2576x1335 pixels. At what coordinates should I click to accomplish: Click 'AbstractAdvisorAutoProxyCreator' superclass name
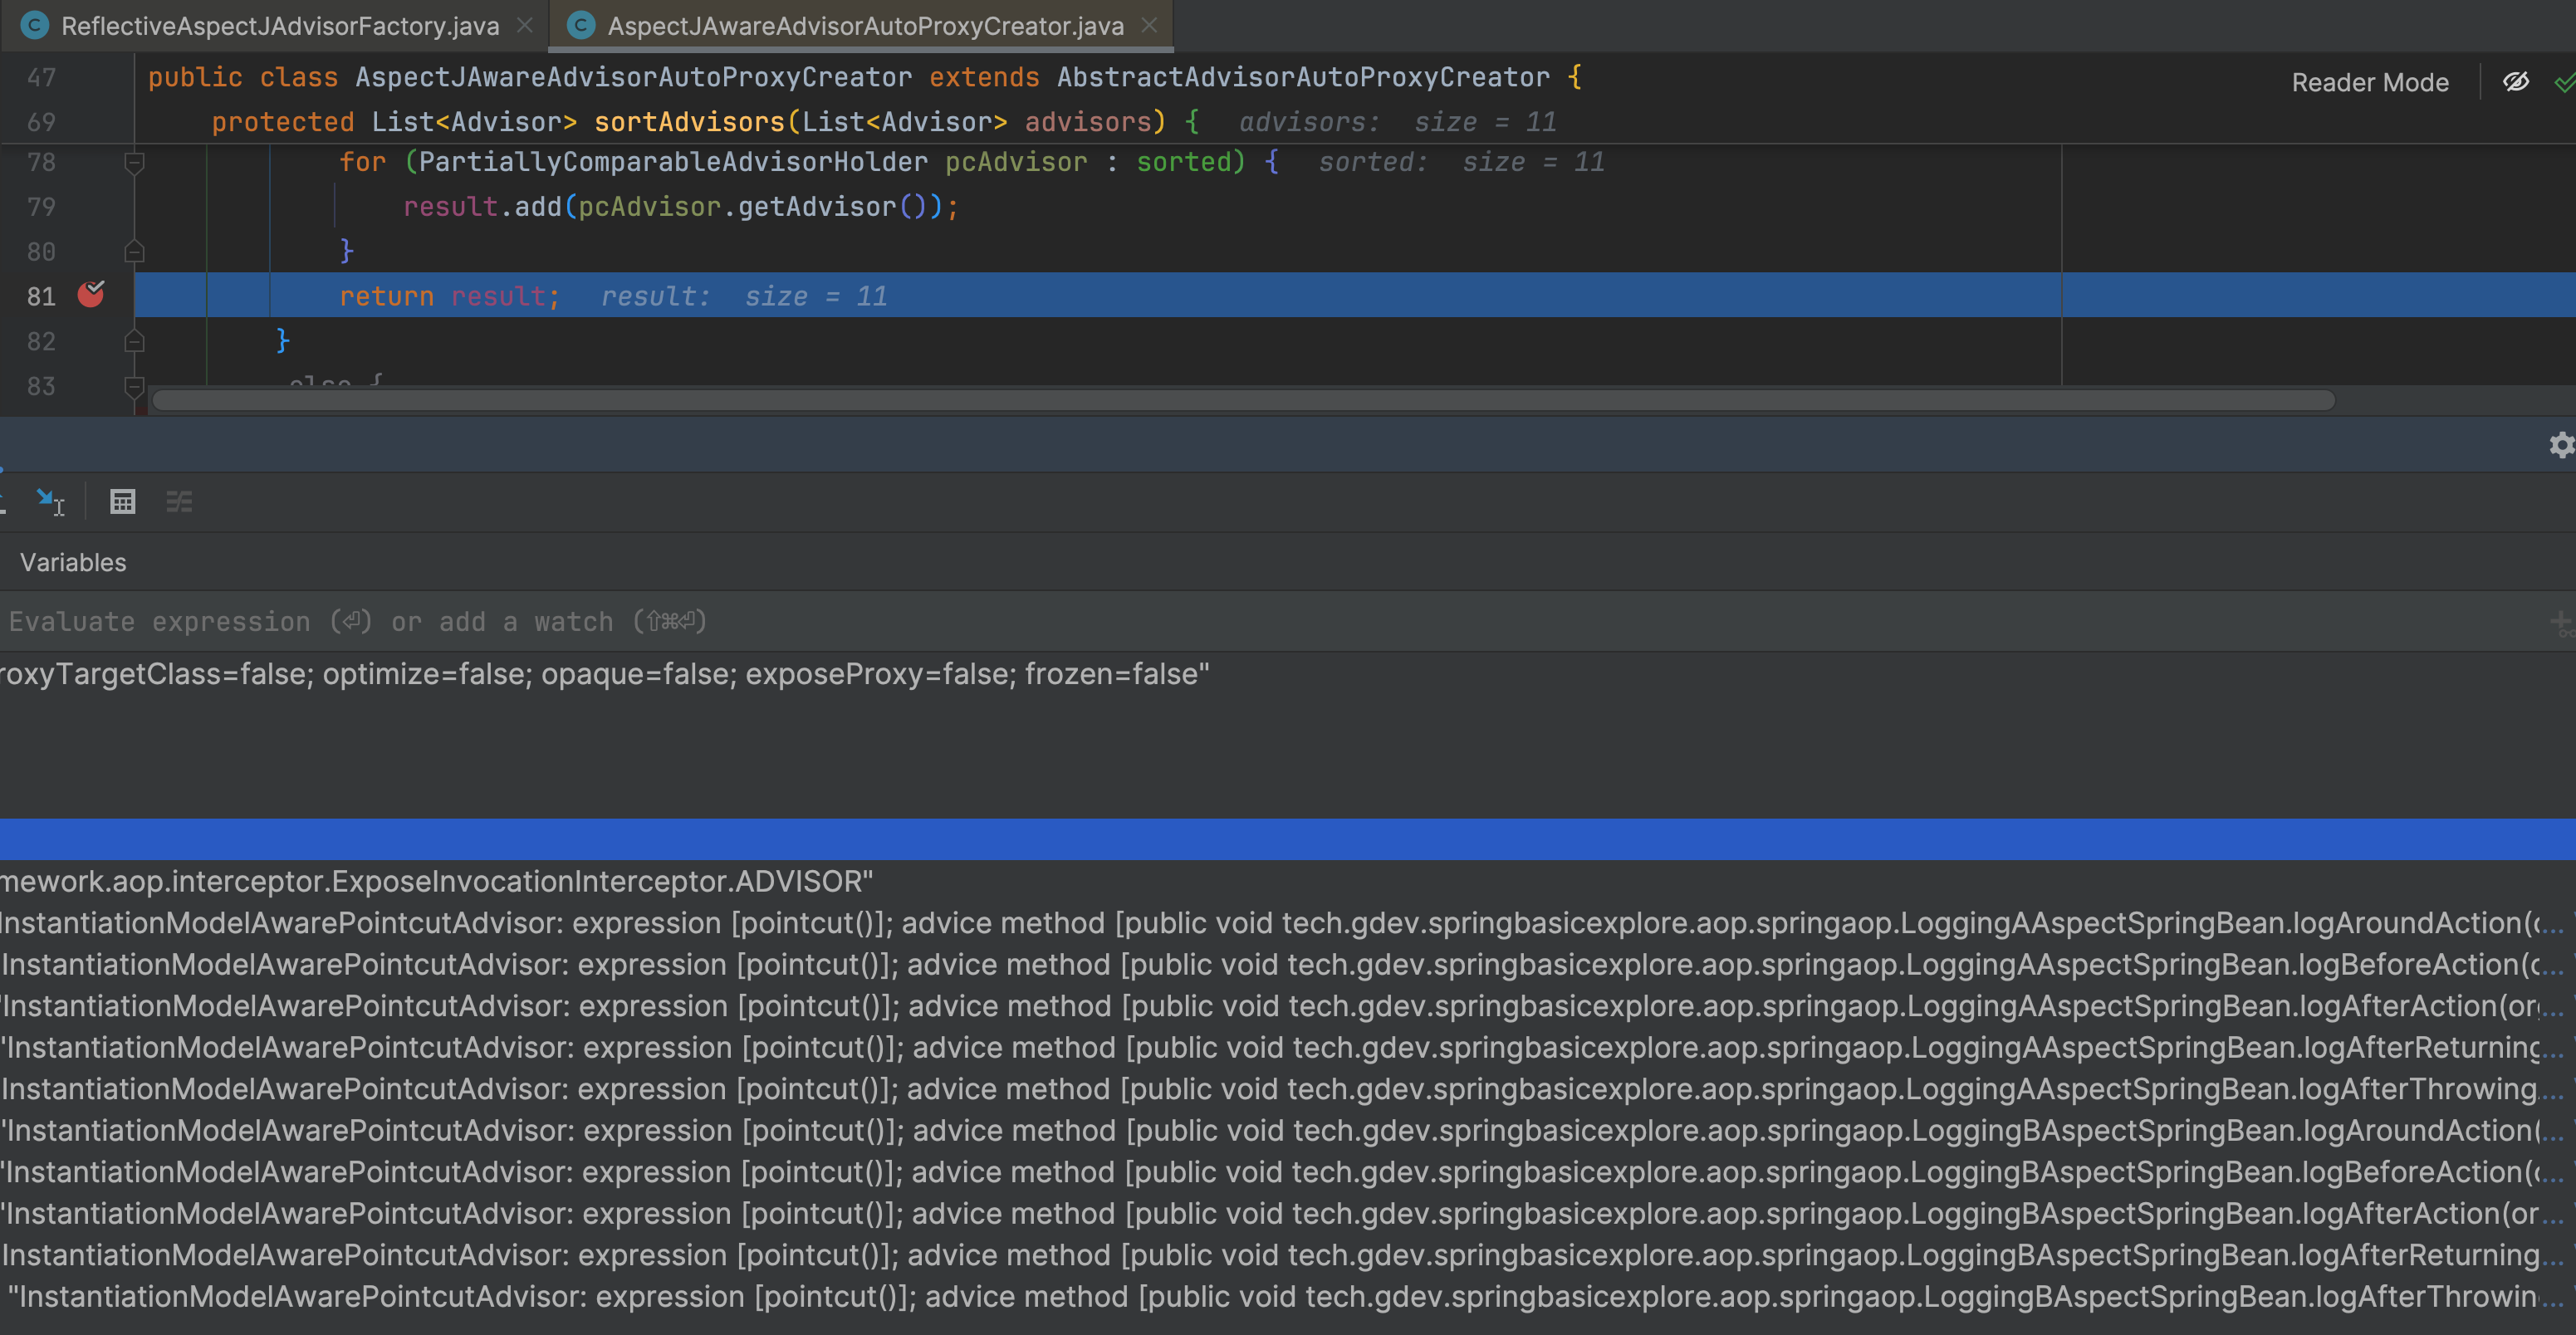(1303, 77)
